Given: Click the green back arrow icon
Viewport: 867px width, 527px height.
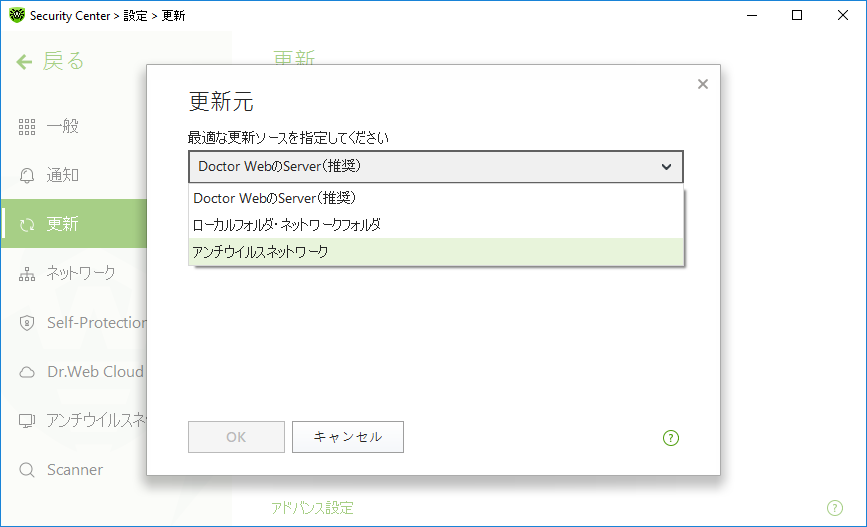Looking at the screenshot, I should [x=24, y=61].
